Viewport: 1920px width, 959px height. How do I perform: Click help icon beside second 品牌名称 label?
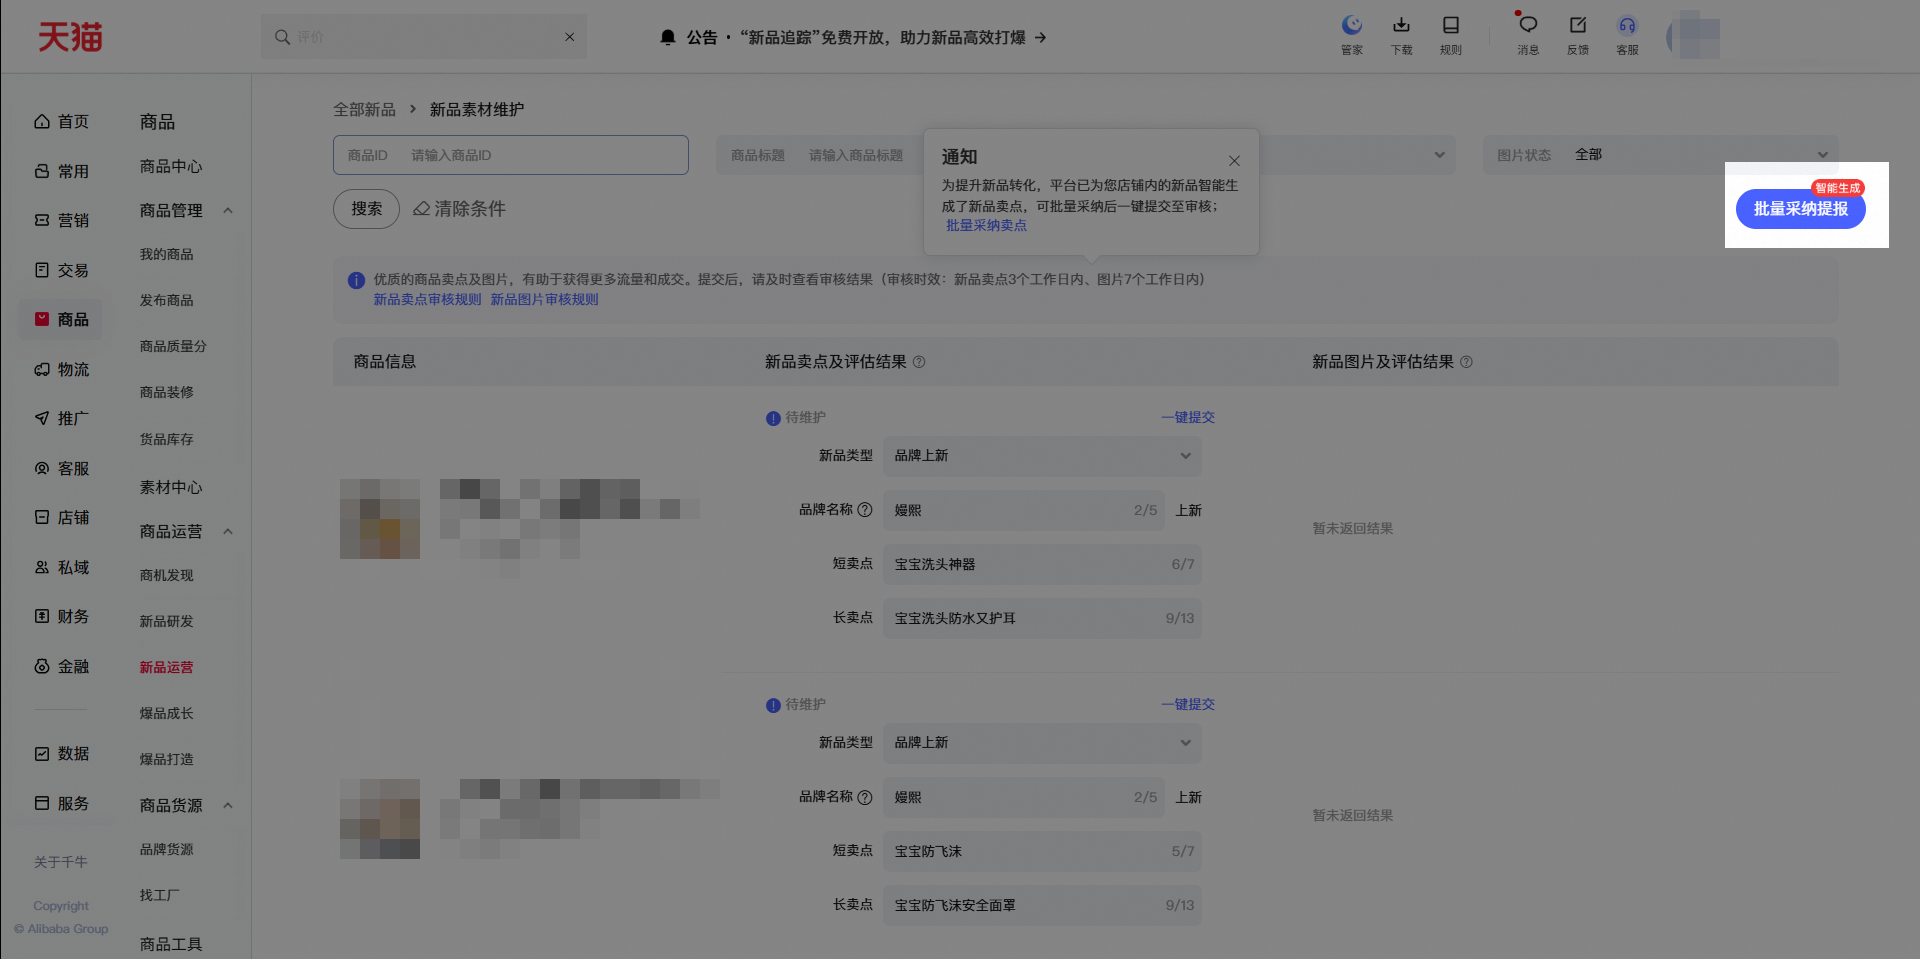coord(865,797)
